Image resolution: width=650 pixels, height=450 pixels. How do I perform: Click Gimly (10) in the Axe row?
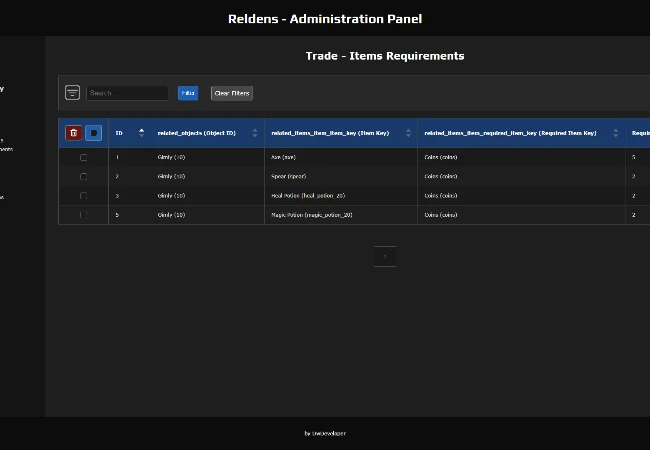171,157
